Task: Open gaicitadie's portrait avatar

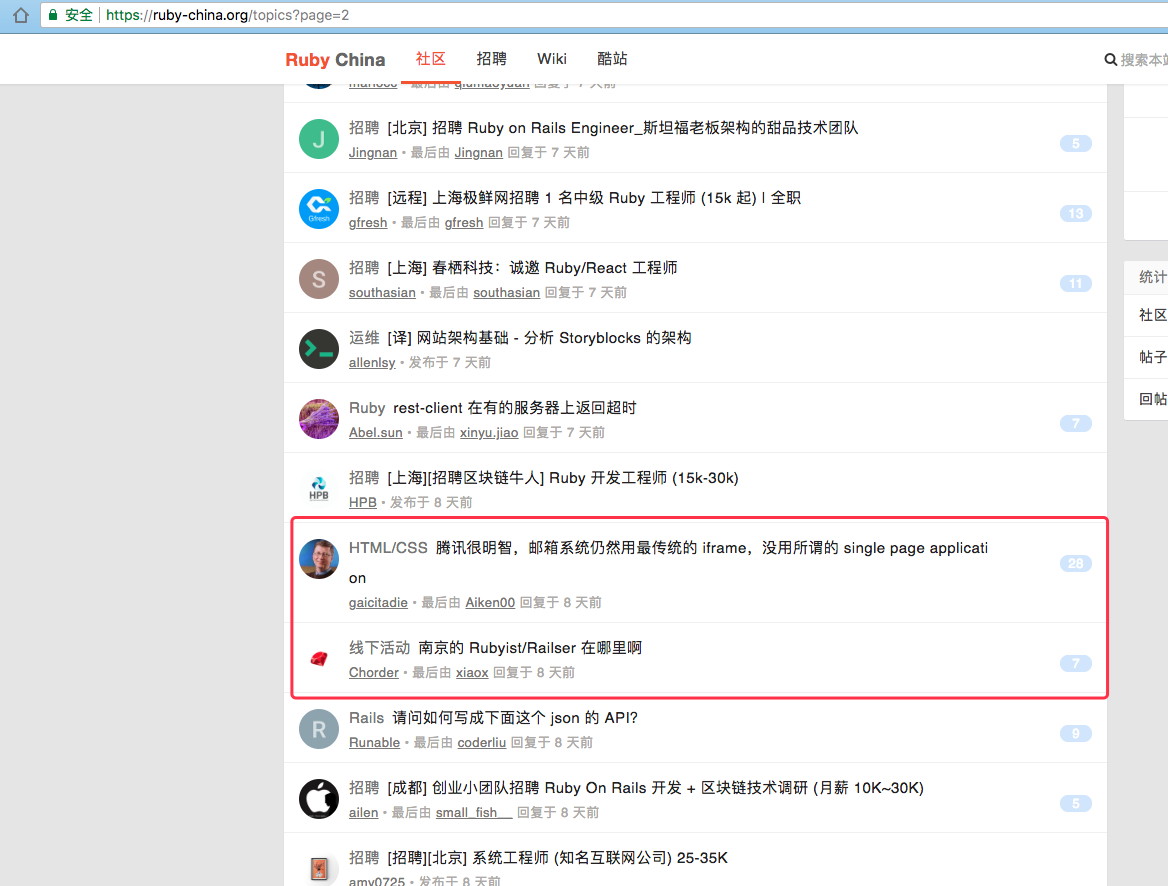Action: [x=319, y=559]
